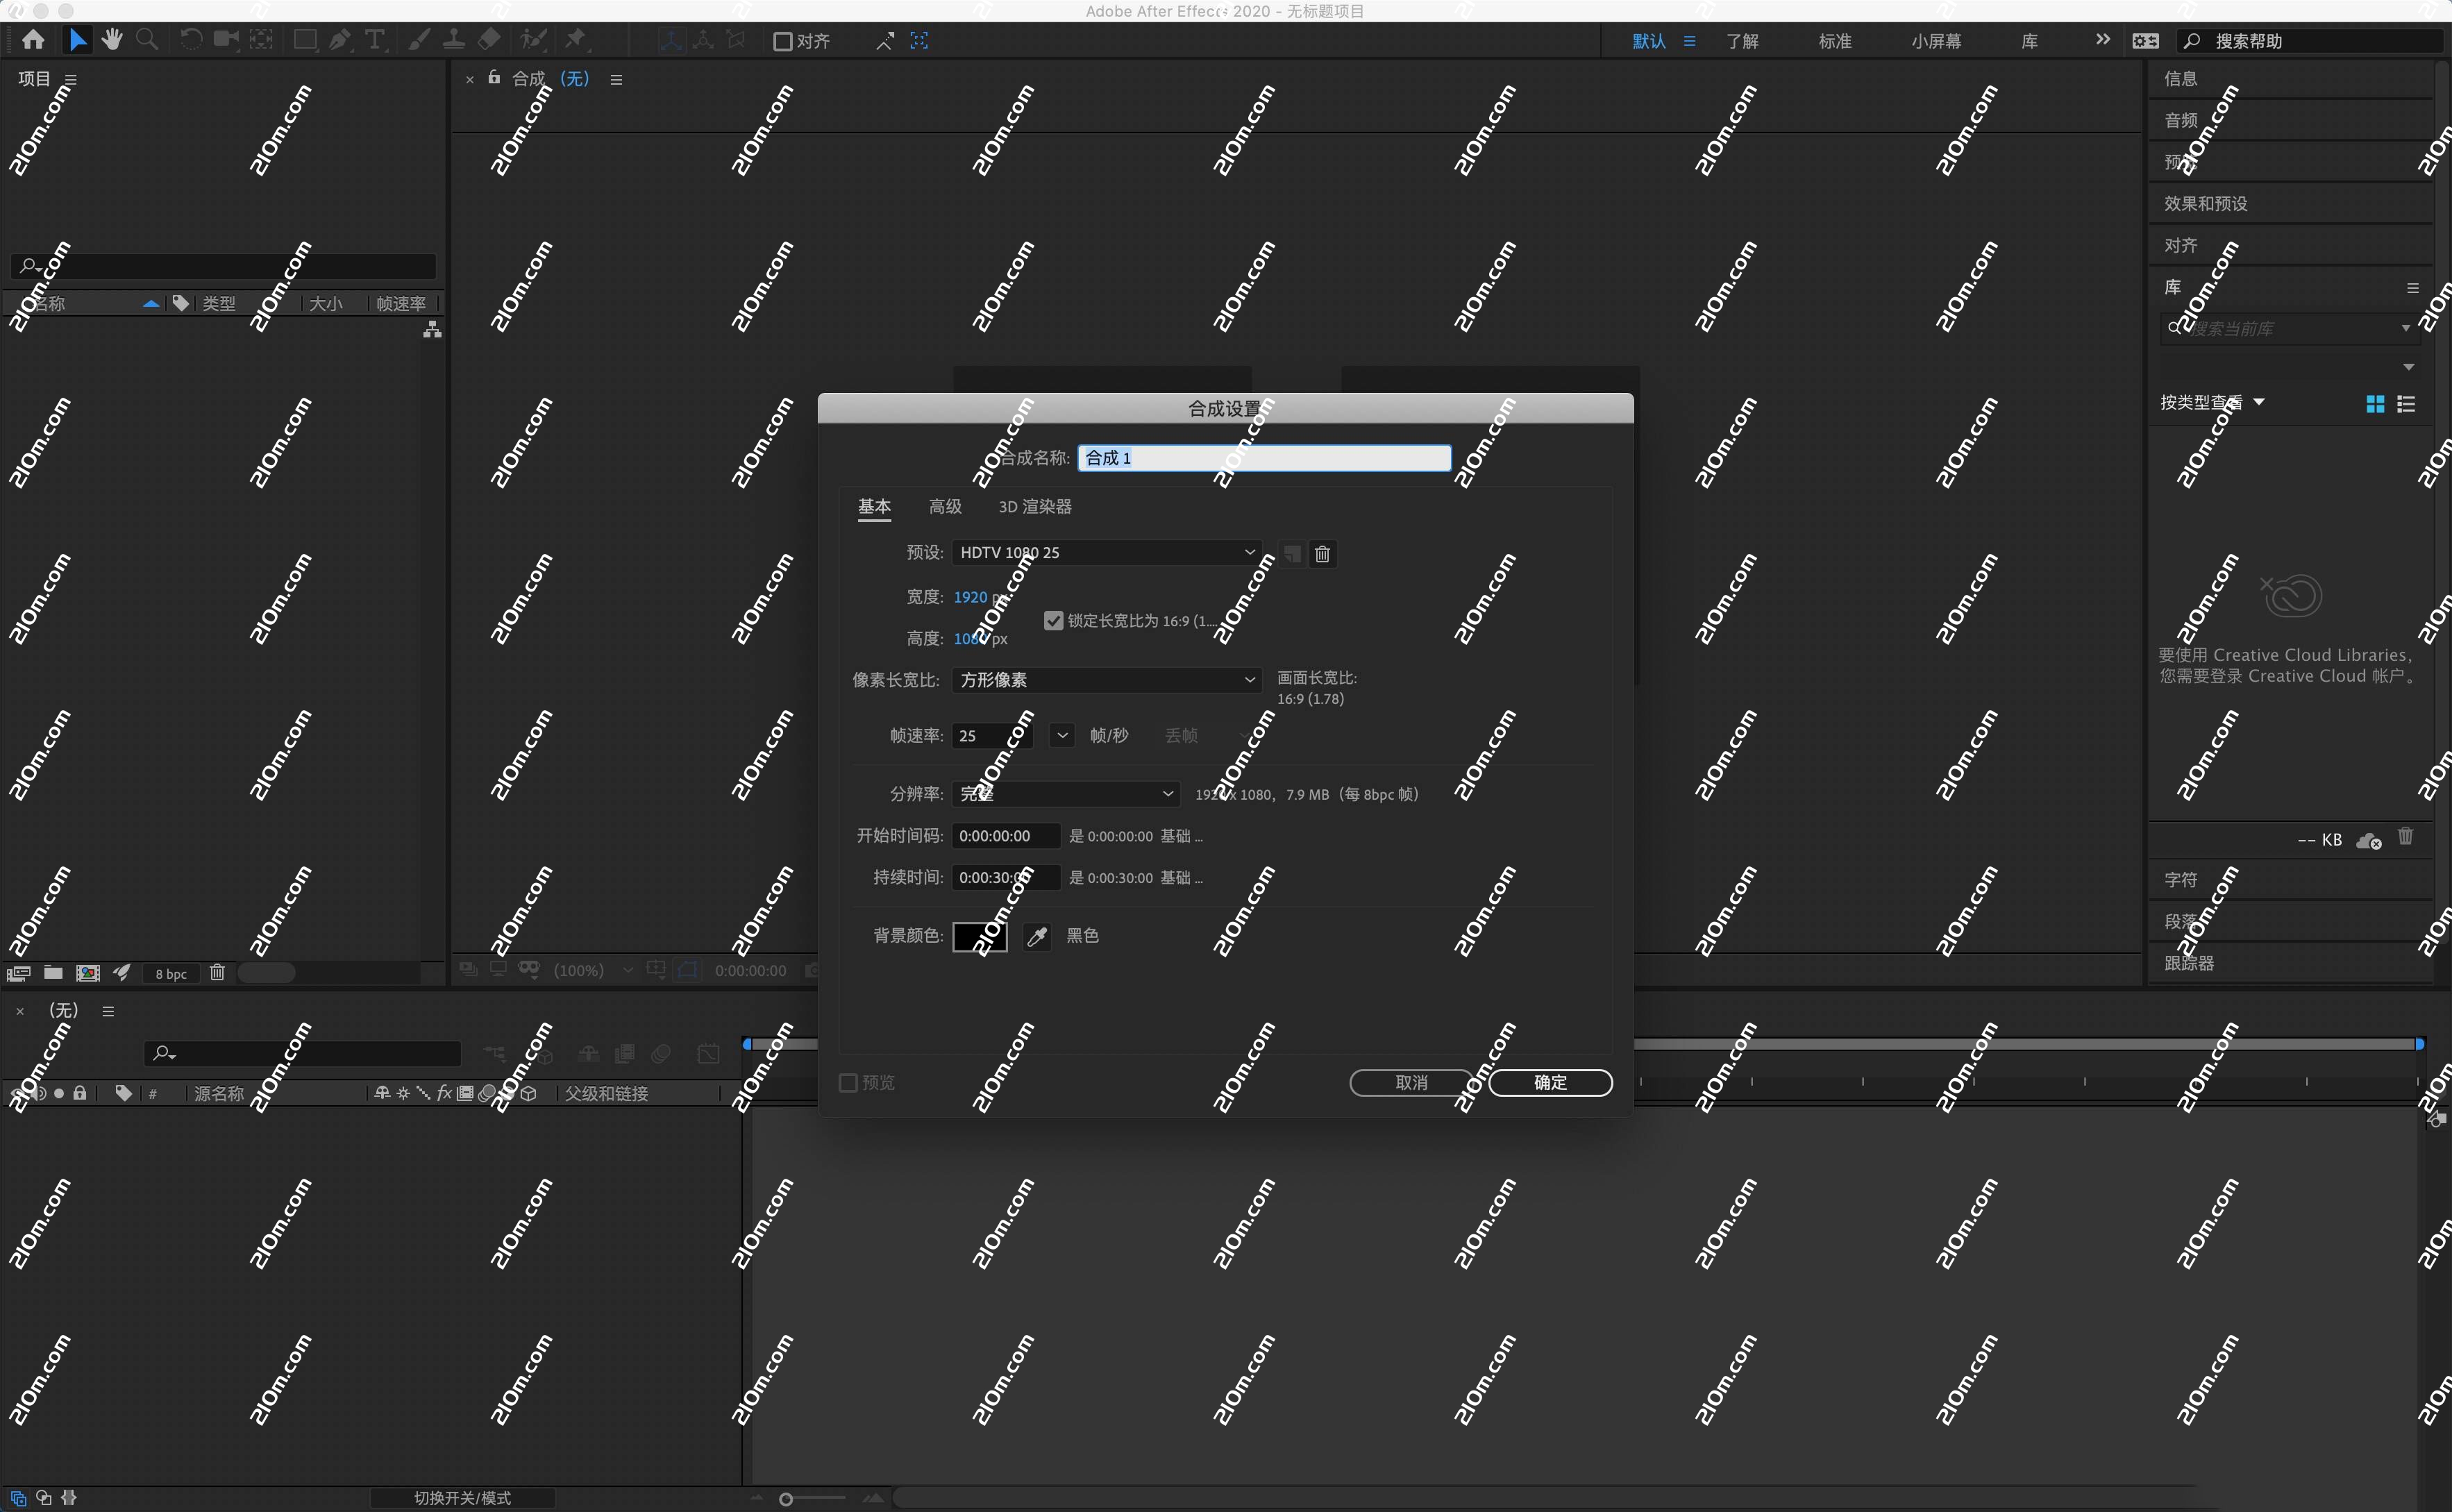Open the frame rate dropdown arrow

point(1062,736)
